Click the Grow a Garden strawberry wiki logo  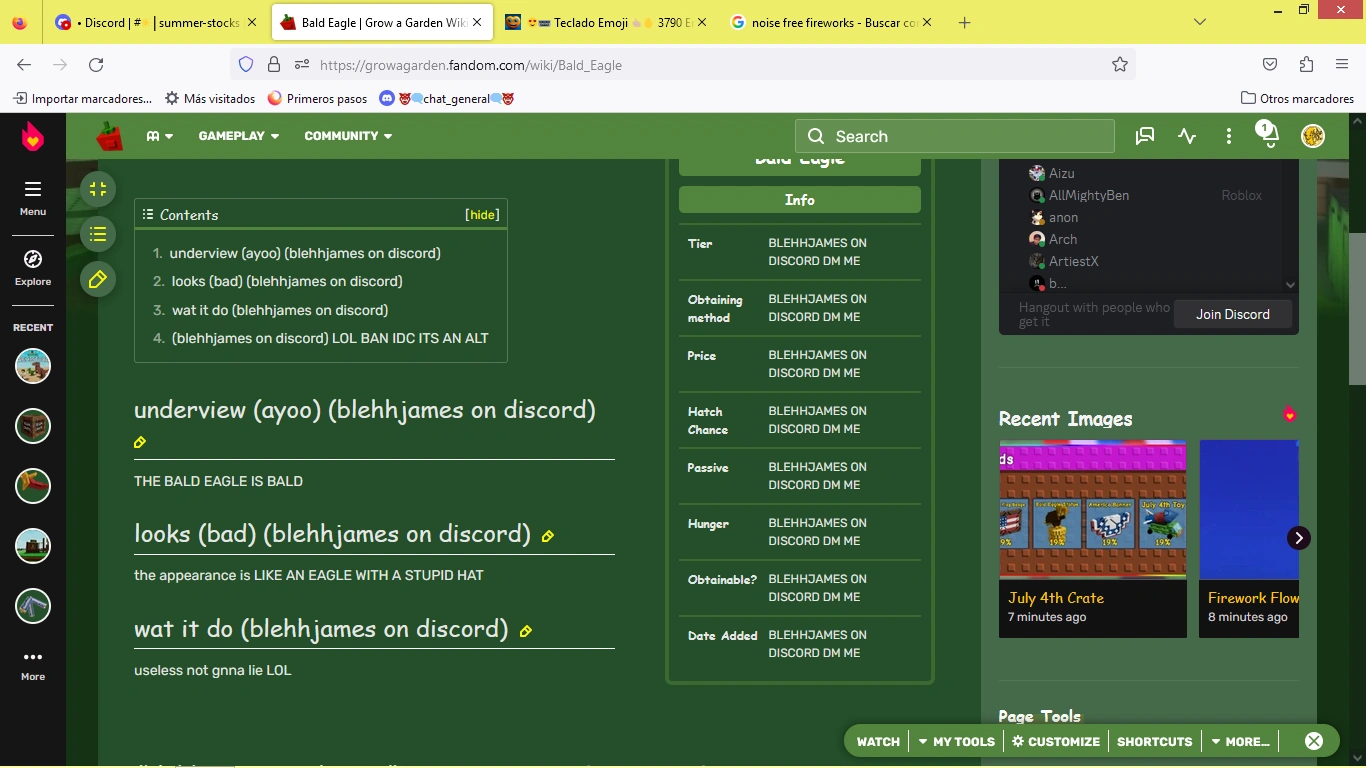110,135
